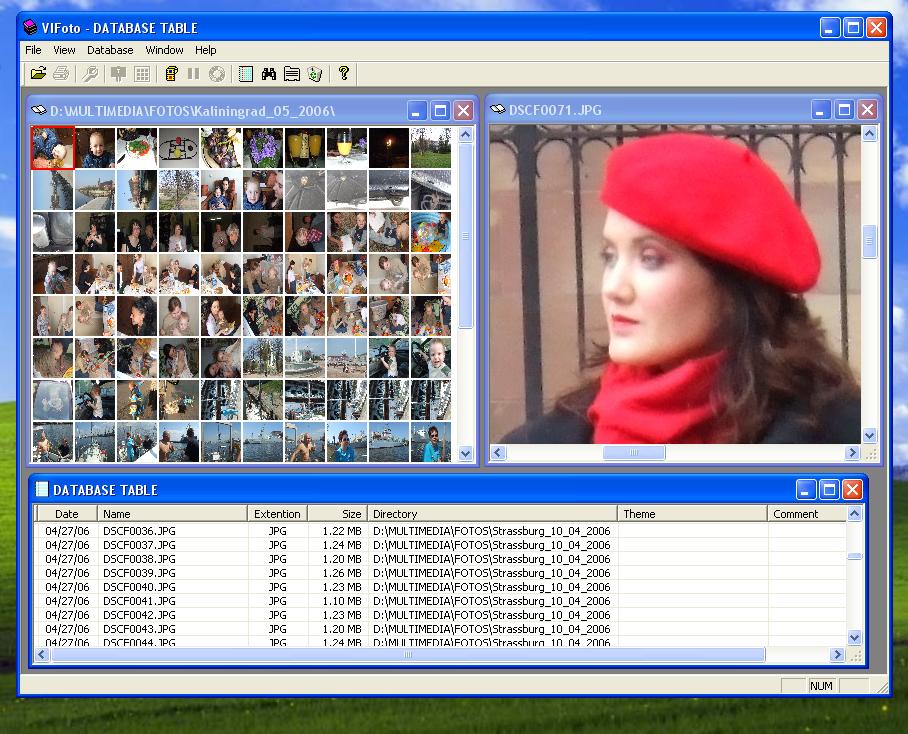Click the question mark help icon

(343, 73)
